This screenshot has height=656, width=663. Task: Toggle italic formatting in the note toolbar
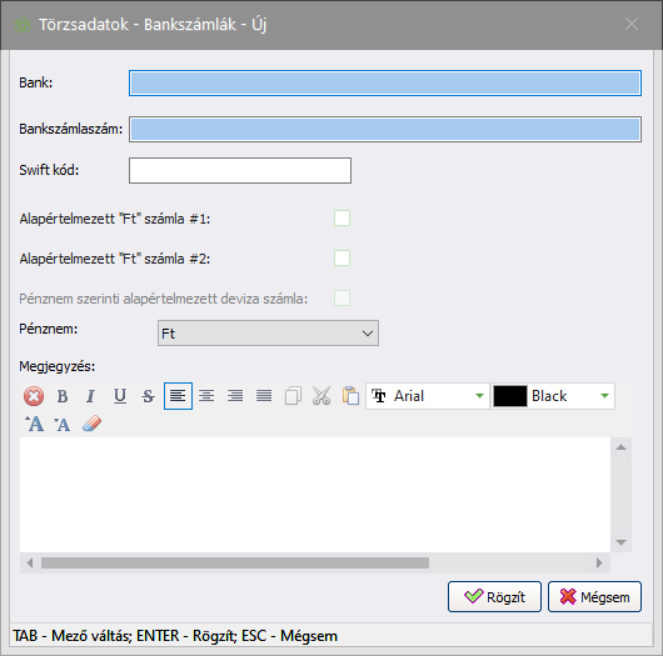(90, 396)
